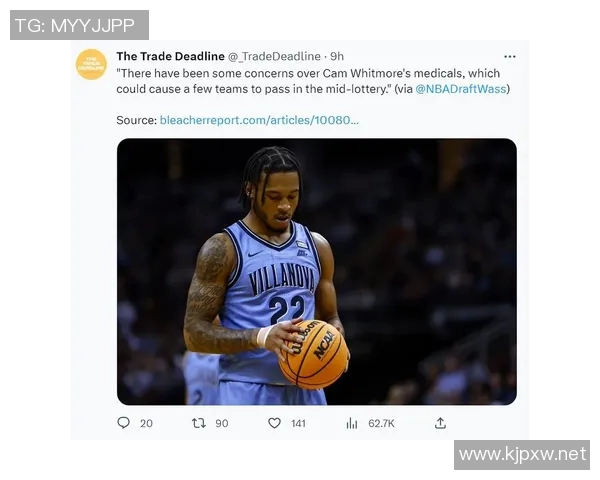Image resolution: width=600 pixels, height=480 pixels.
Task: Click the www.kjpxw.net watermark
Action: 522,455
